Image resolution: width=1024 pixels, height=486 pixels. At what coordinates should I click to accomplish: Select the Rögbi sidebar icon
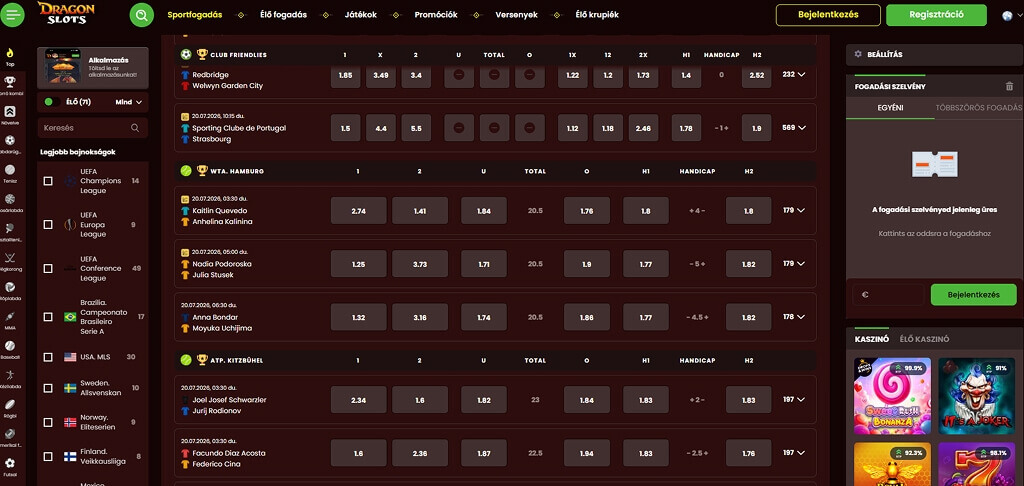[x=10, y=404]
